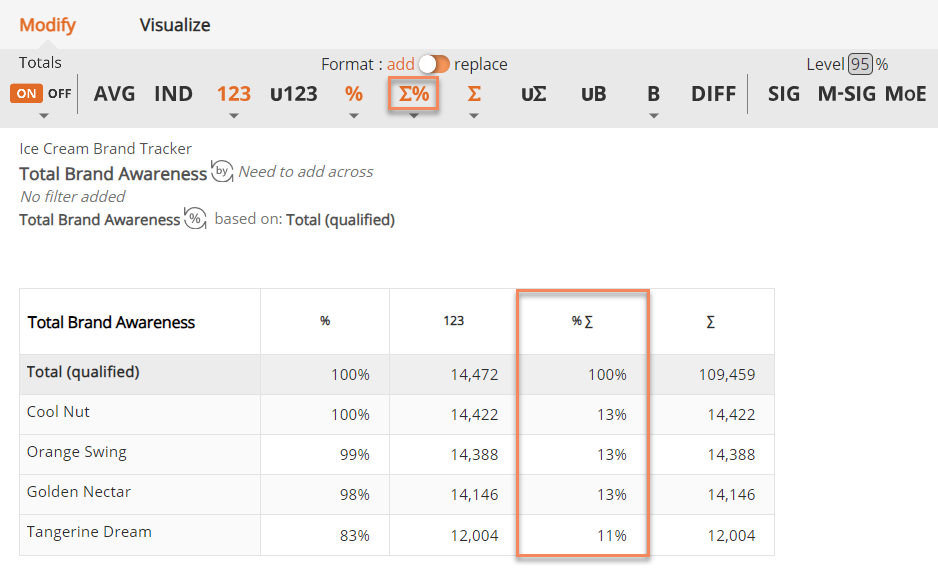Toggle the DIFF statistic
The image size is (938, 584).
point(713,94)
